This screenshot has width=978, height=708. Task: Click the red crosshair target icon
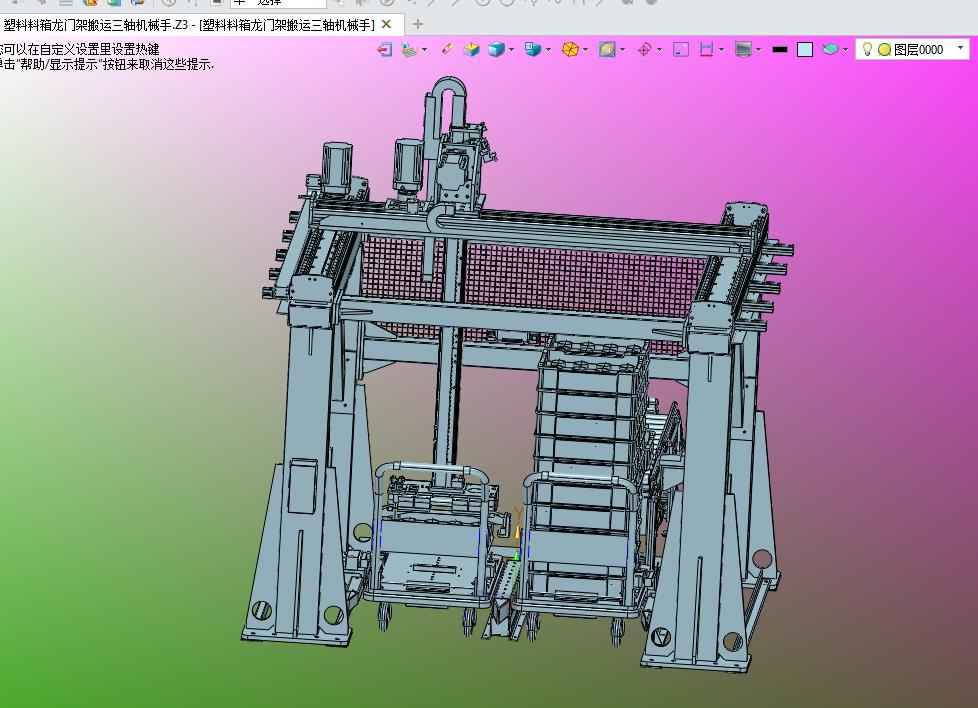pyautogui.click(x=644, y=49)
